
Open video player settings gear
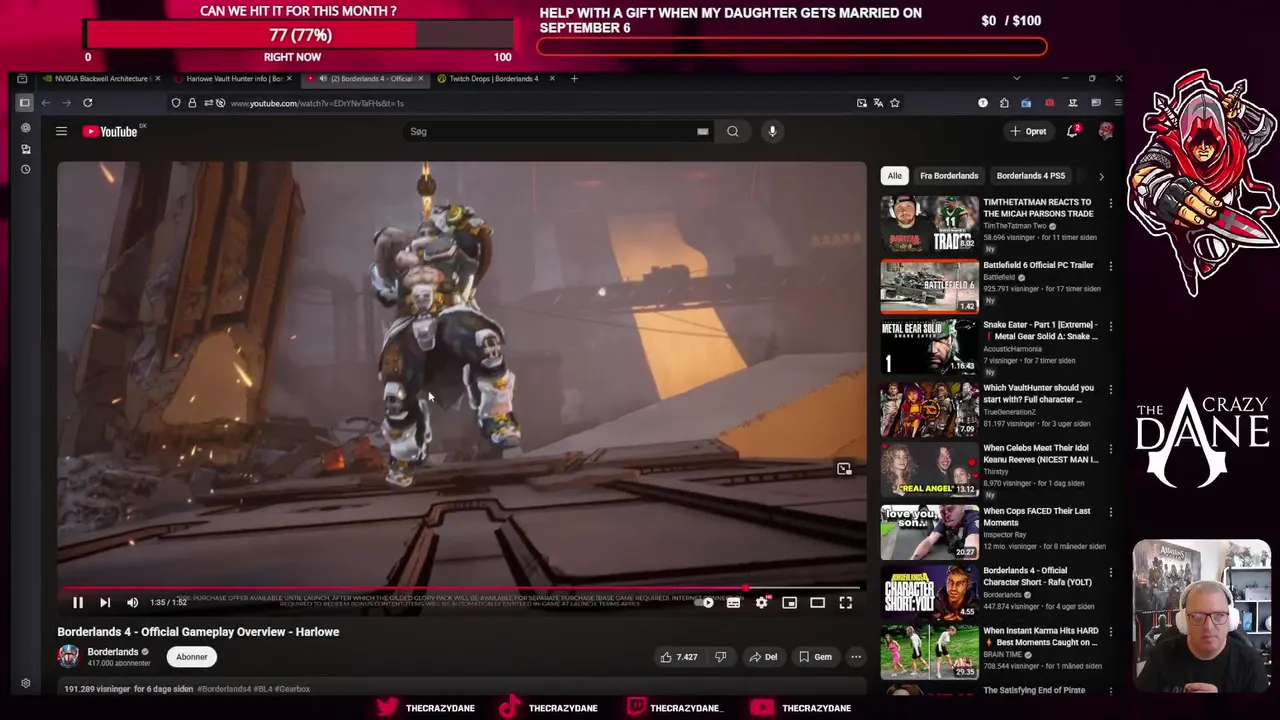[x=761, y=602]
